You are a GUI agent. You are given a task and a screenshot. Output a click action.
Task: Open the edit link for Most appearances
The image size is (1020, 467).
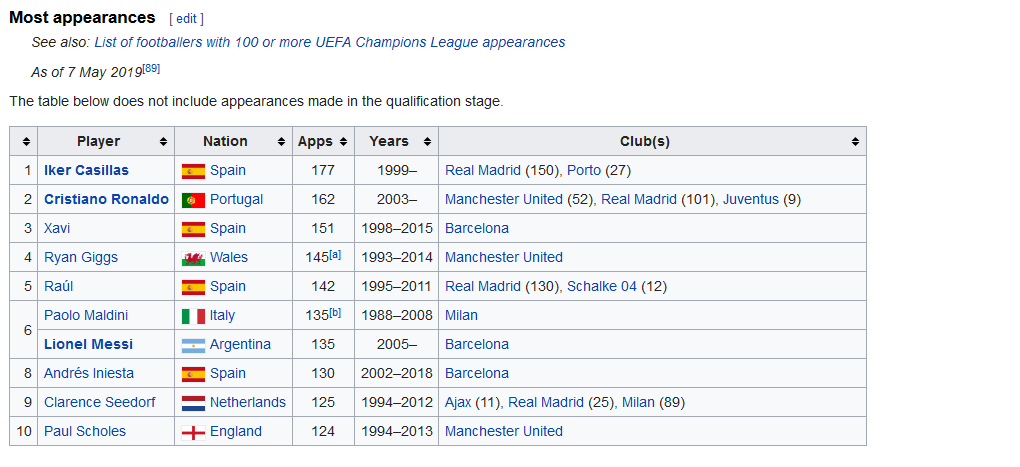(186, 19)
